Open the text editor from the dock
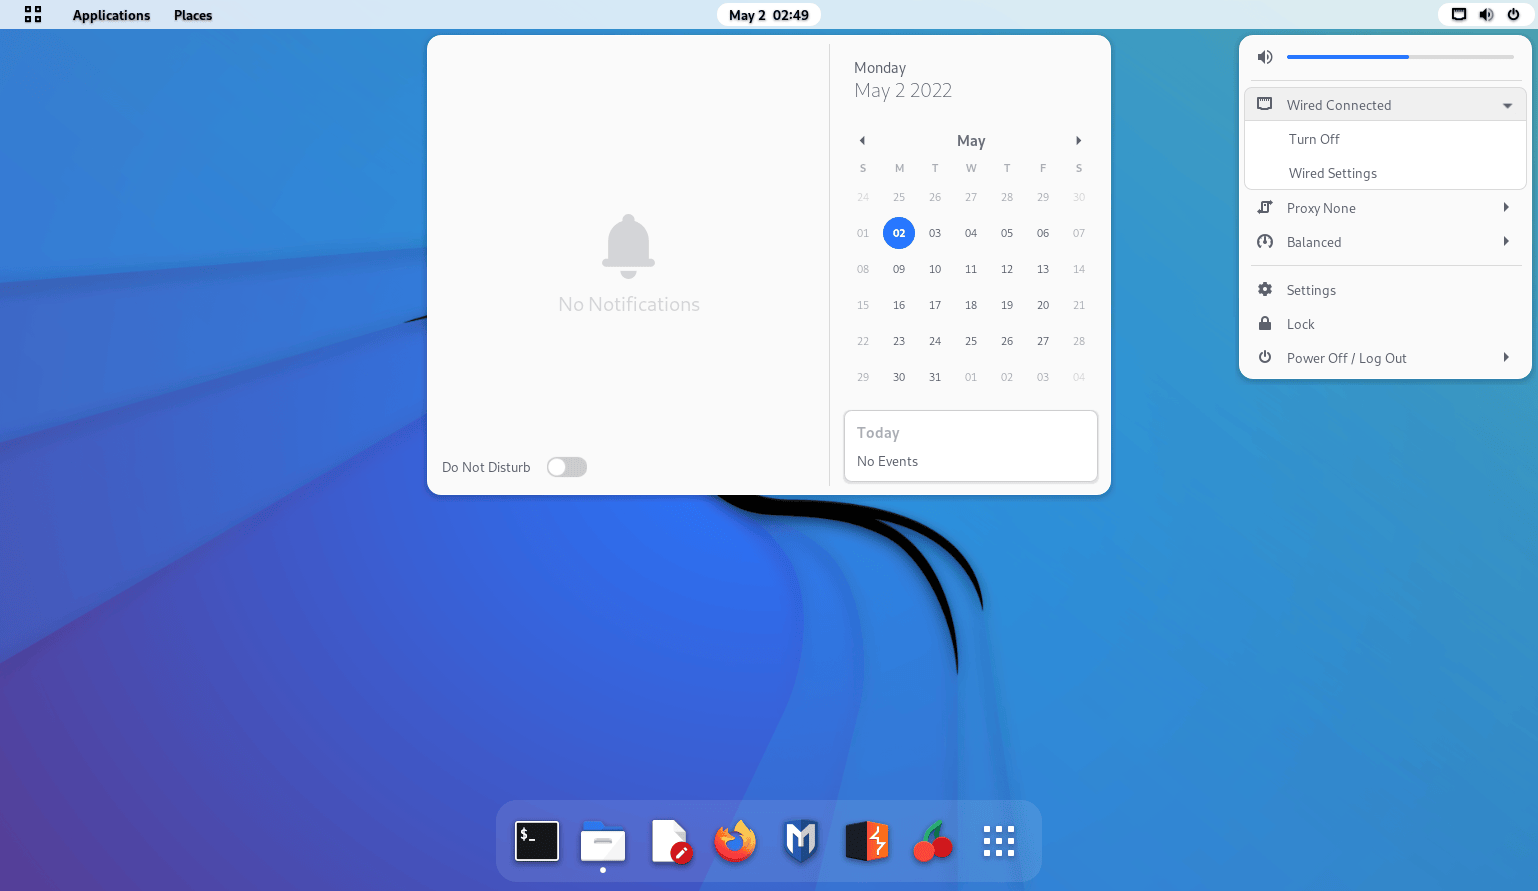This screenshot has height=891, width=1538. coord(671,841)
